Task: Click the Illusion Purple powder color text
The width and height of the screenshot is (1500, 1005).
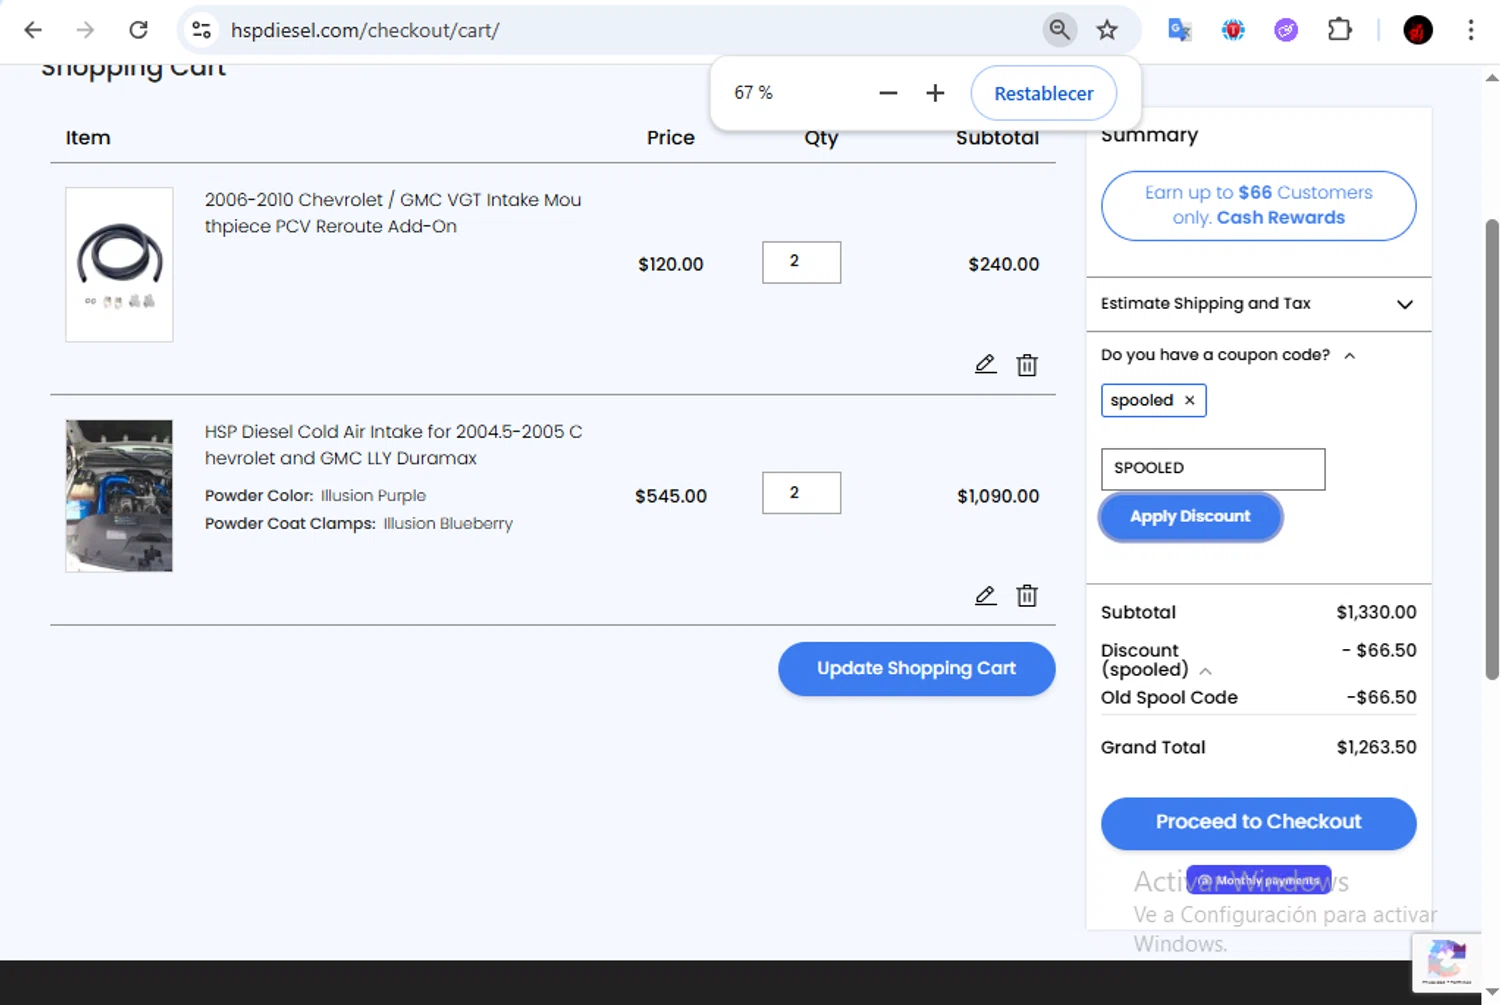Action: [373, 495]
